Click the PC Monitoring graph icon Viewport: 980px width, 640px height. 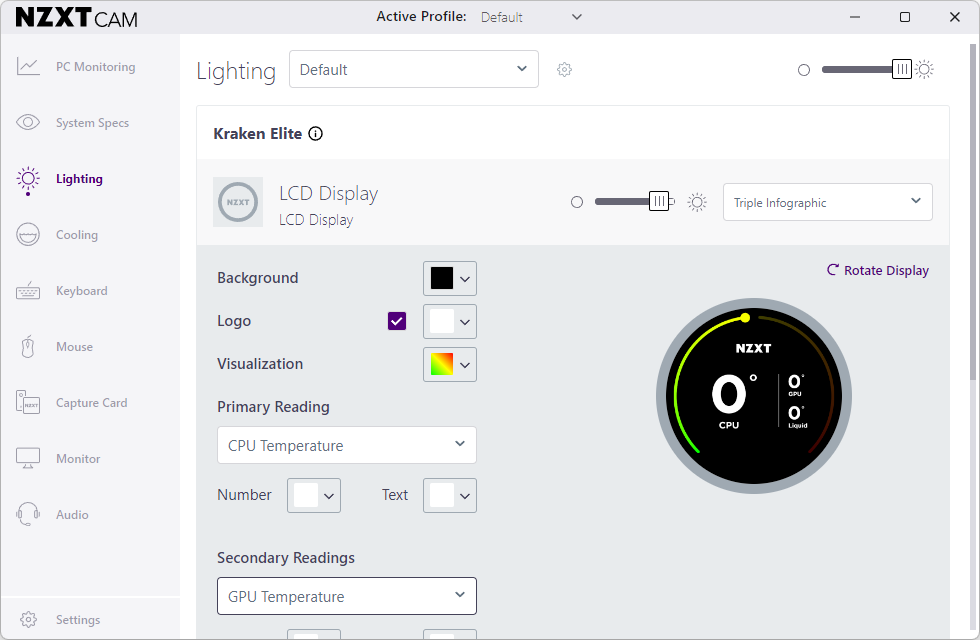[x=28, y=67]
